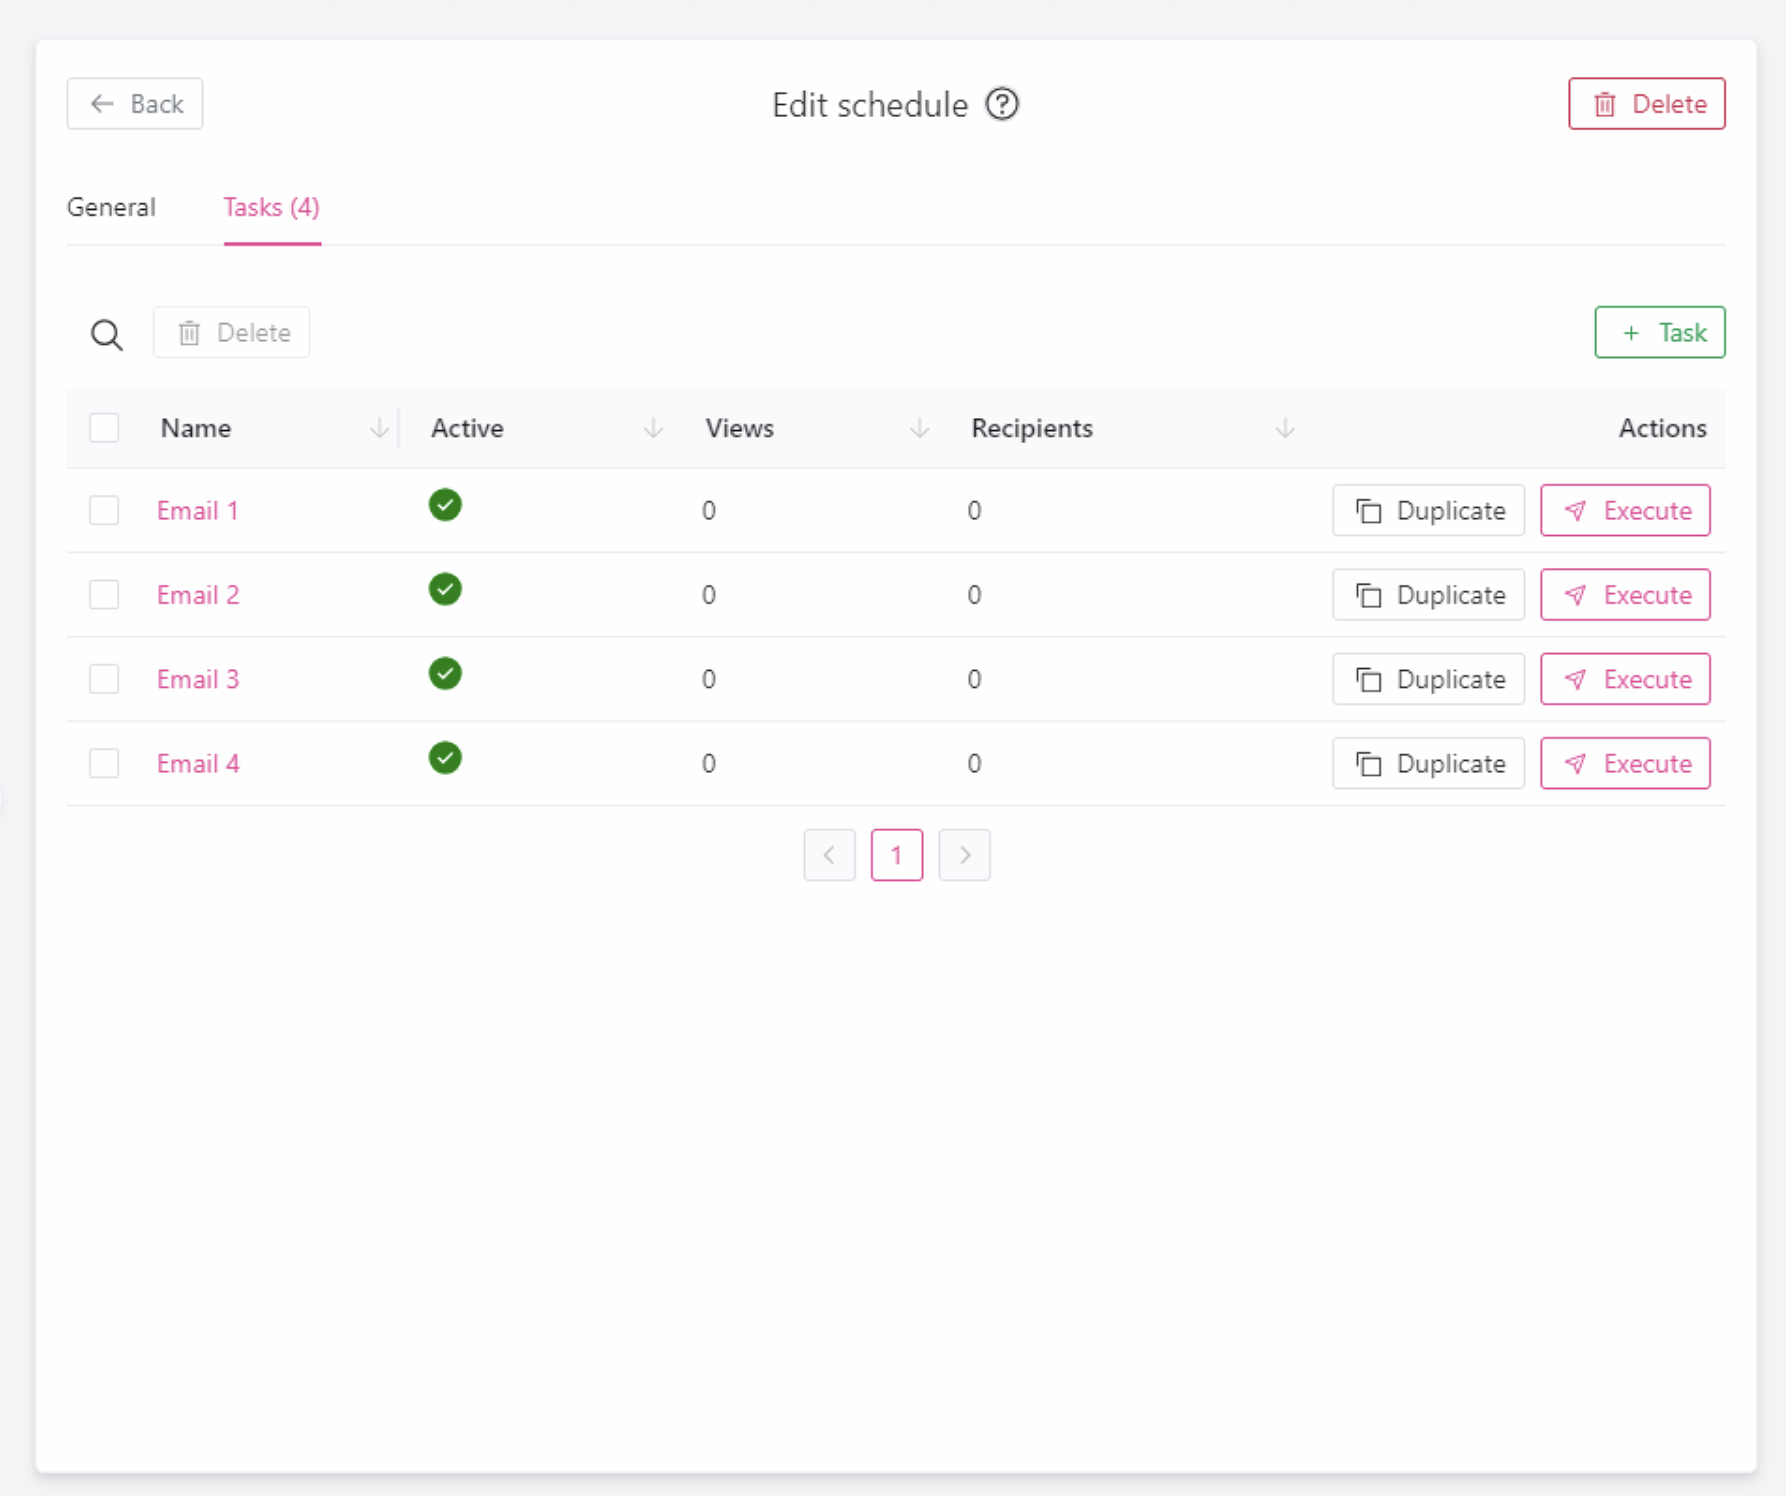This screenshot has height=1496, width=1786.
Task: Toggle the select-all checkbox in header
Action: [104, 428]
